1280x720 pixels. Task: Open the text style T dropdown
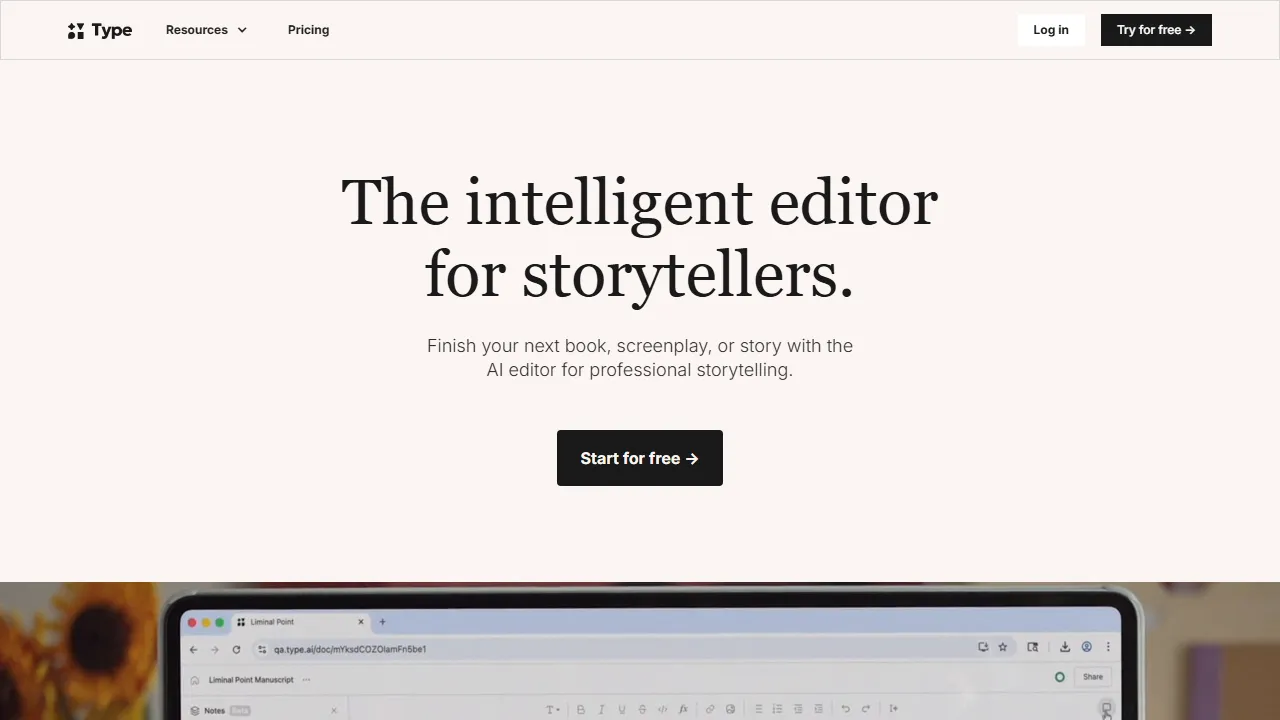[x=553, y=710]
